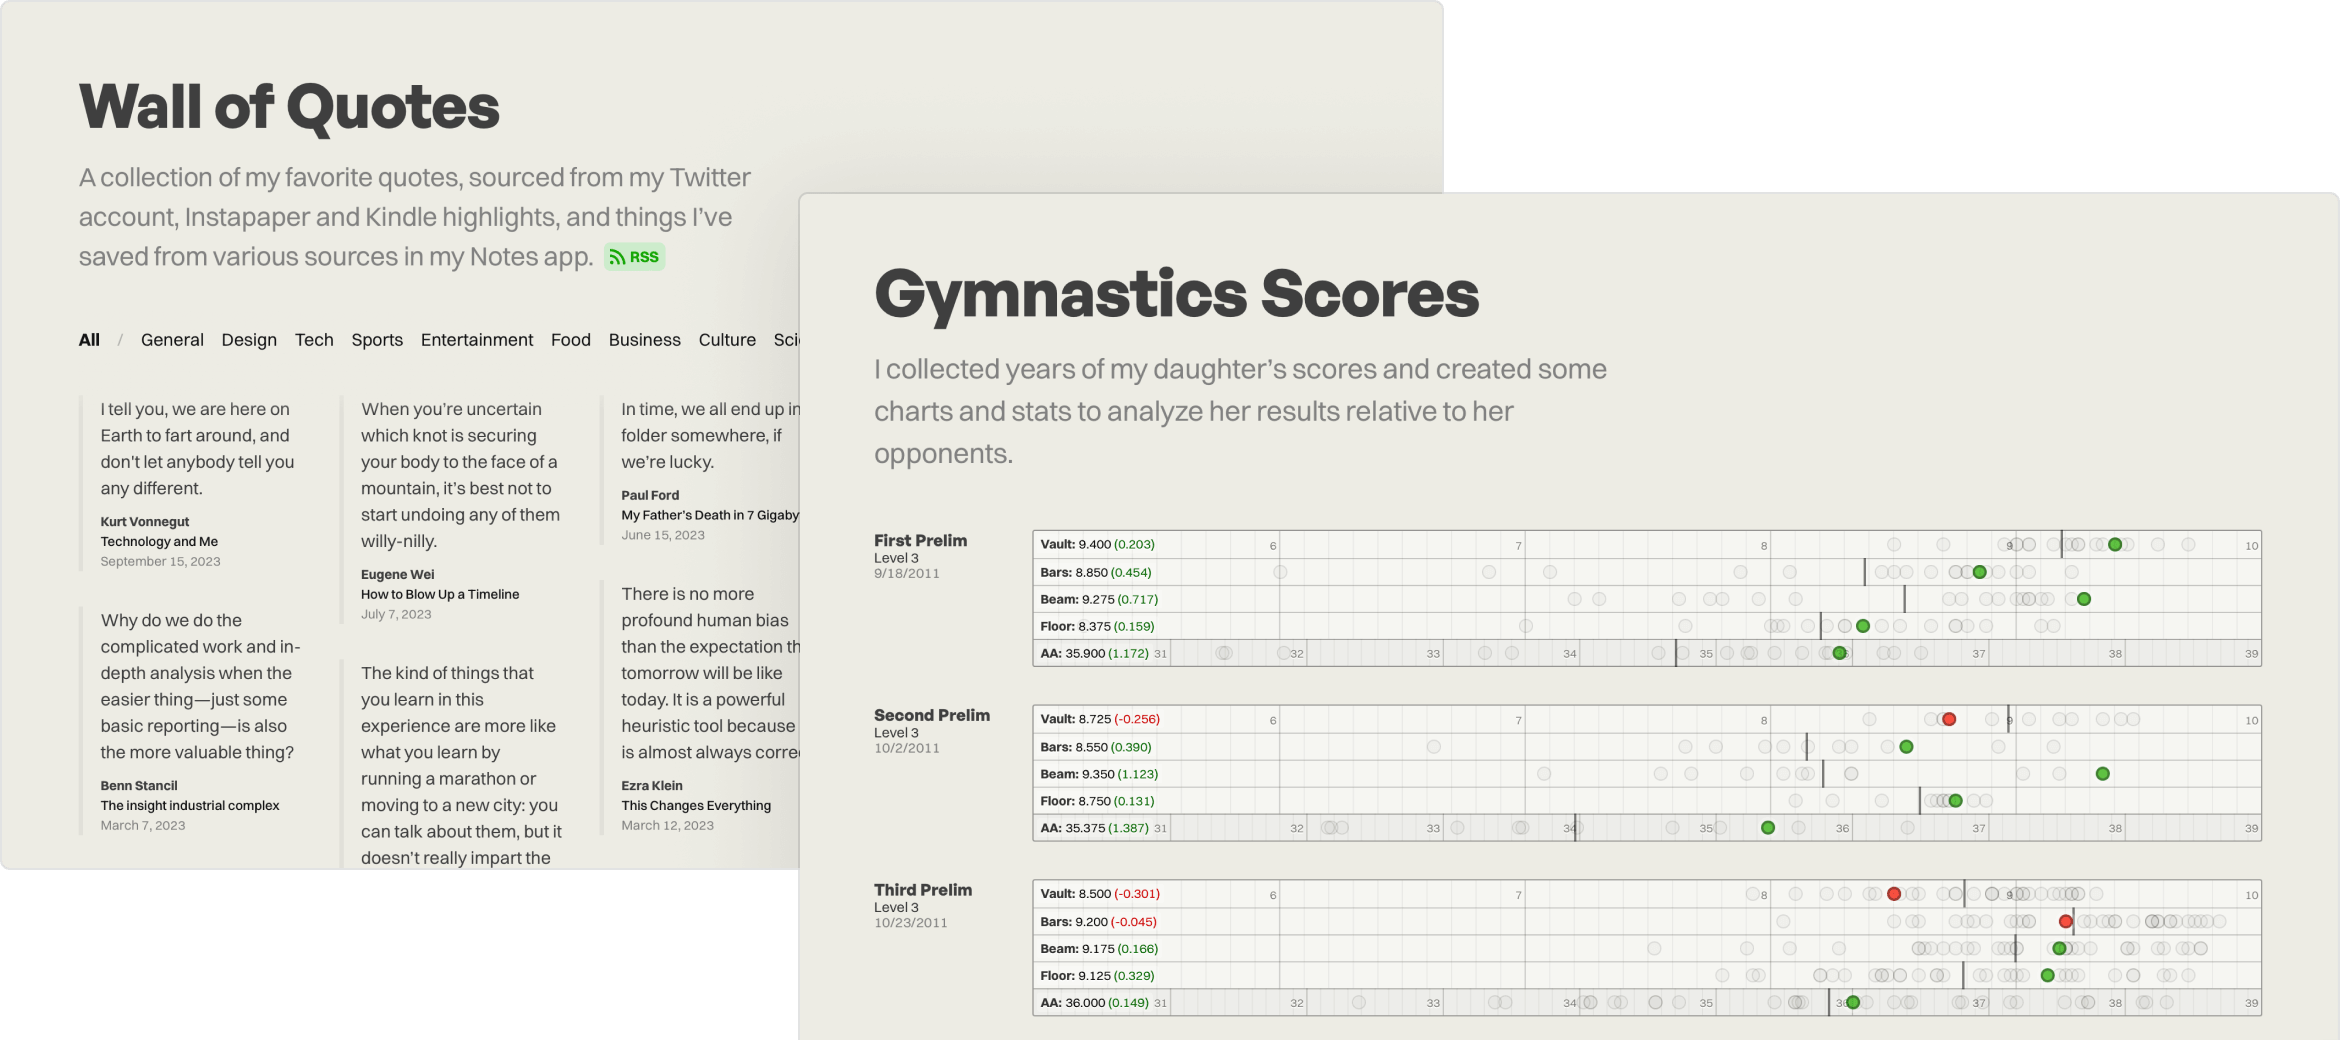
Task: Open the Tech quotes category
Action: (x=314, y=340)
